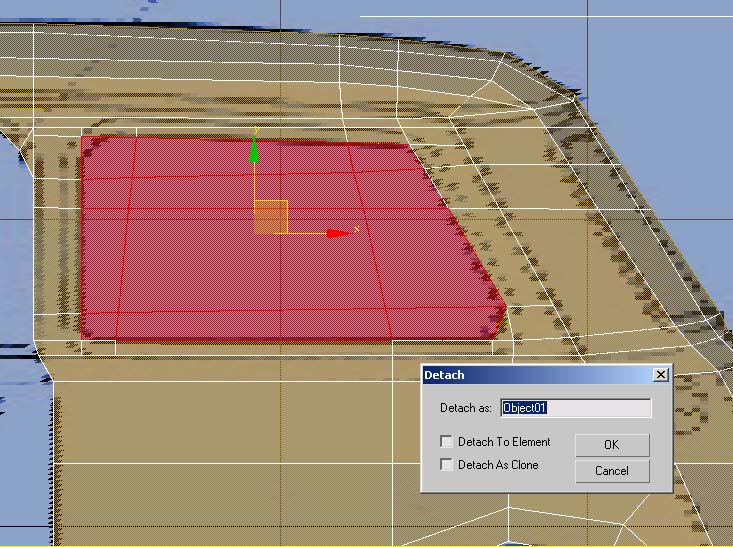This screenshot has width=733, height=547.
Task: Click the yellow XY-plane gizmo square
Action: click(x=271, y=217)
